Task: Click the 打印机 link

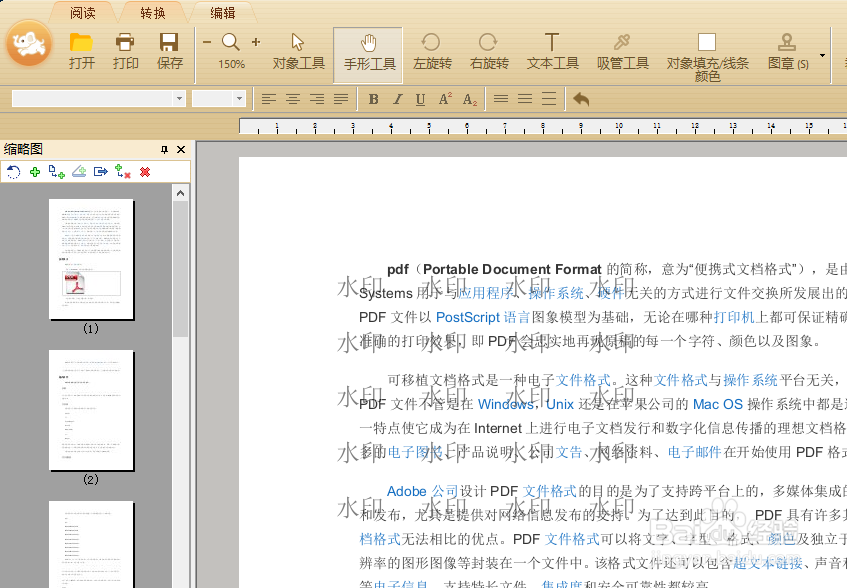Action: tap(734, 317)
